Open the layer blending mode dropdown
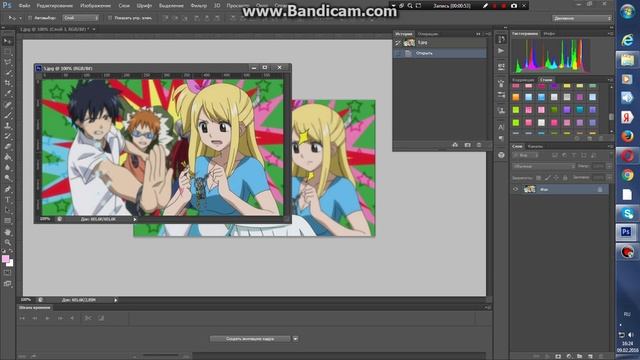This screenshot has width=640, height=360. (543, 166)
